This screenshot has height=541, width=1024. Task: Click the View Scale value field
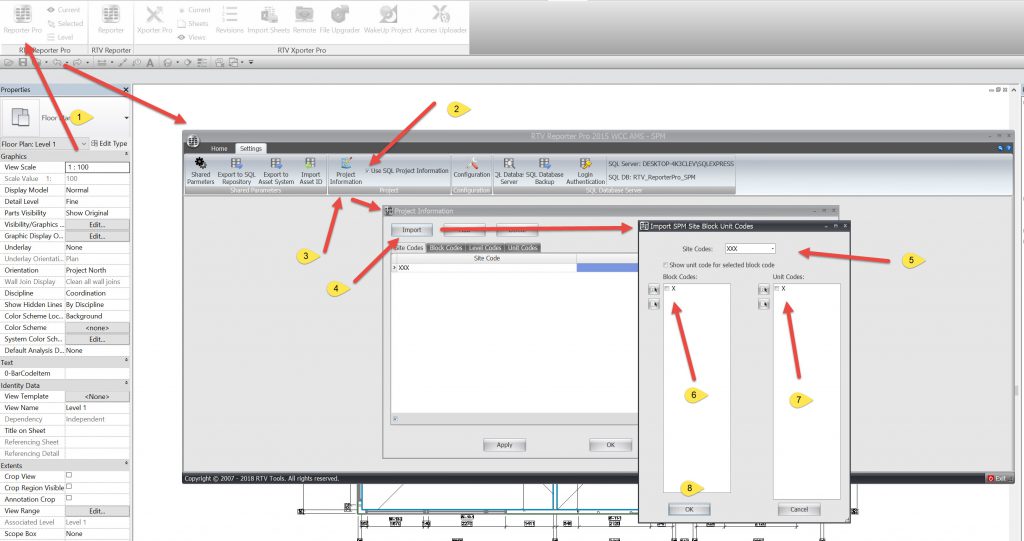tap(96, 167)
